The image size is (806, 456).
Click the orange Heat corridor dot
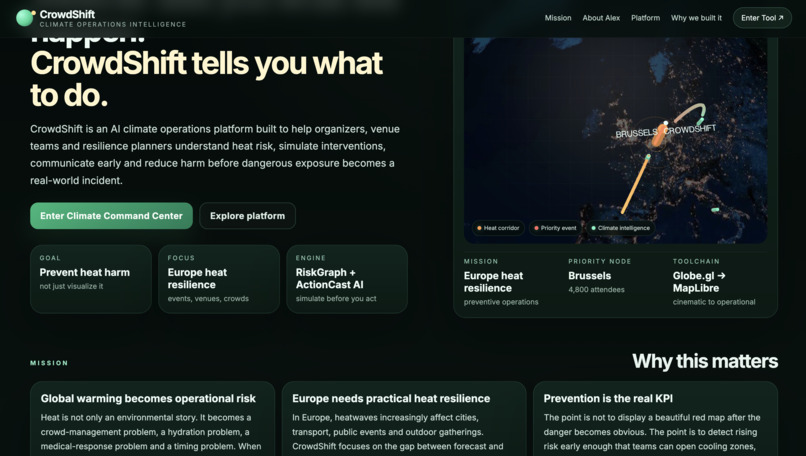pos(479,228)
